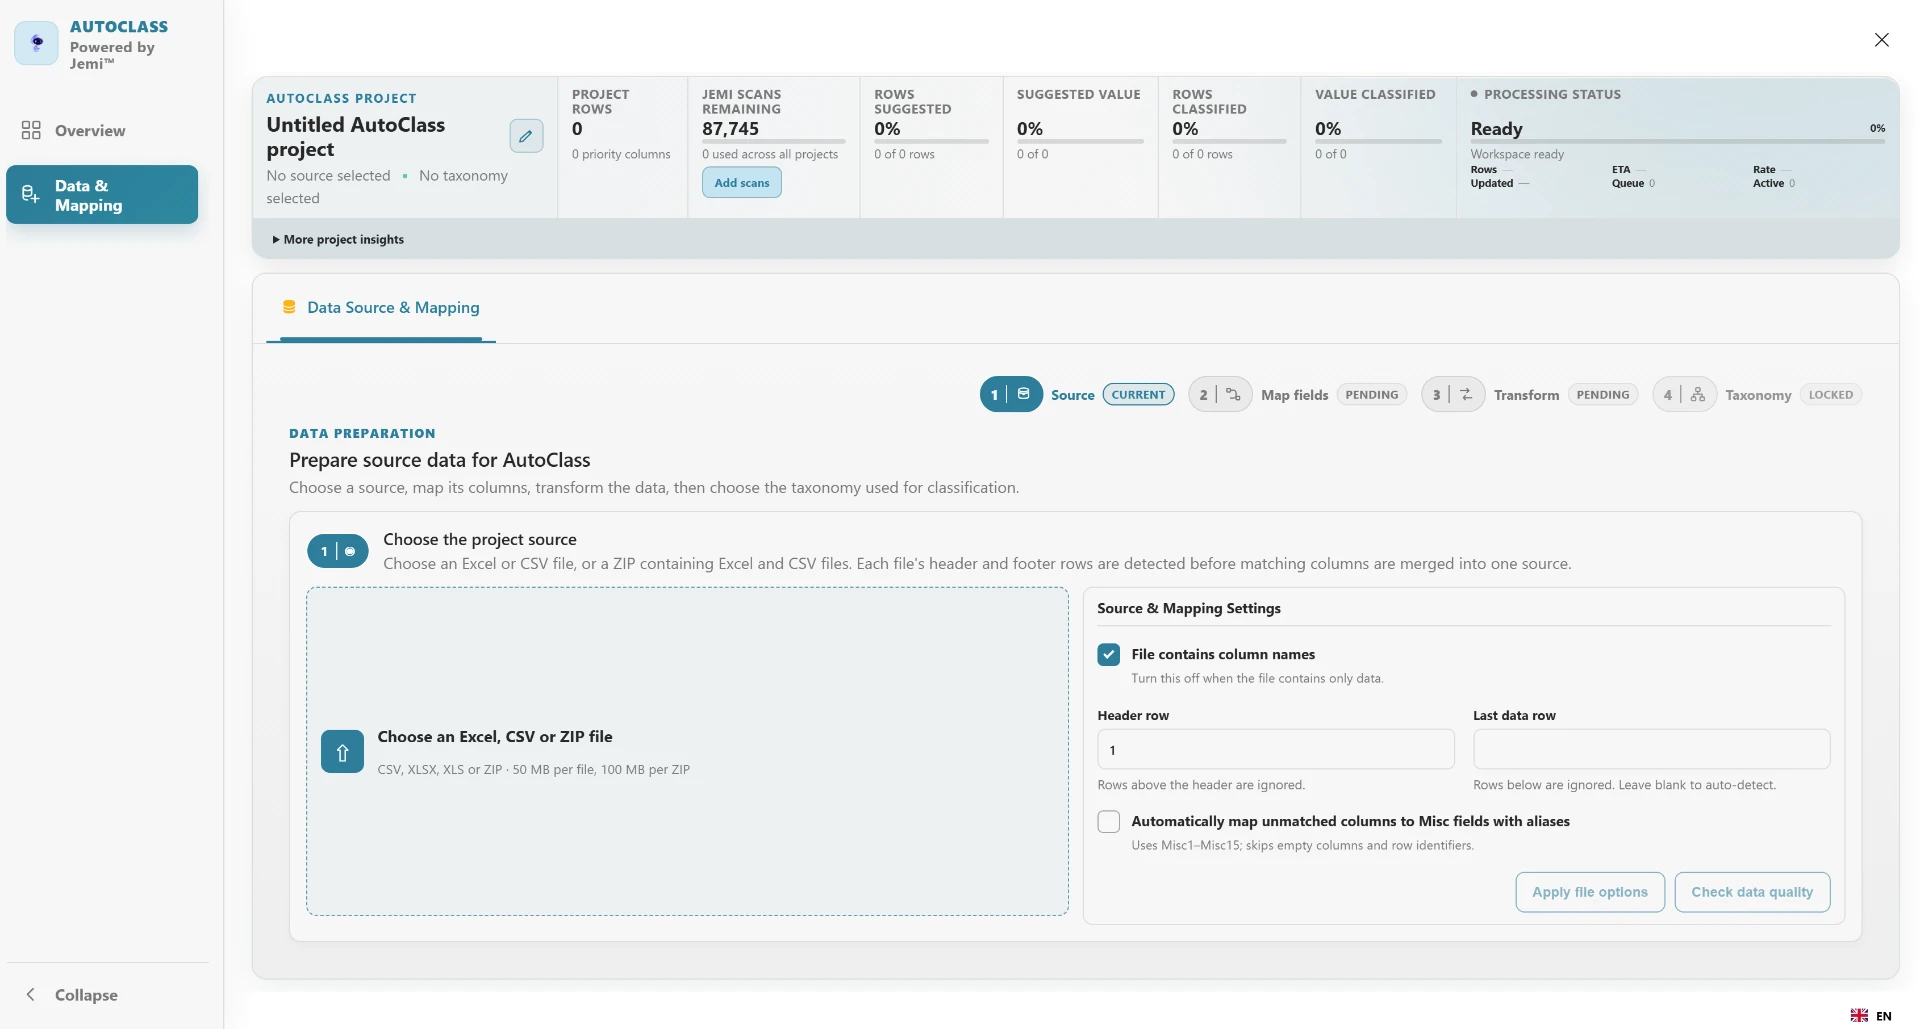Click the AutoClass logo icon
Viewport: 1920px width, 1029px height.
point(37,43)
